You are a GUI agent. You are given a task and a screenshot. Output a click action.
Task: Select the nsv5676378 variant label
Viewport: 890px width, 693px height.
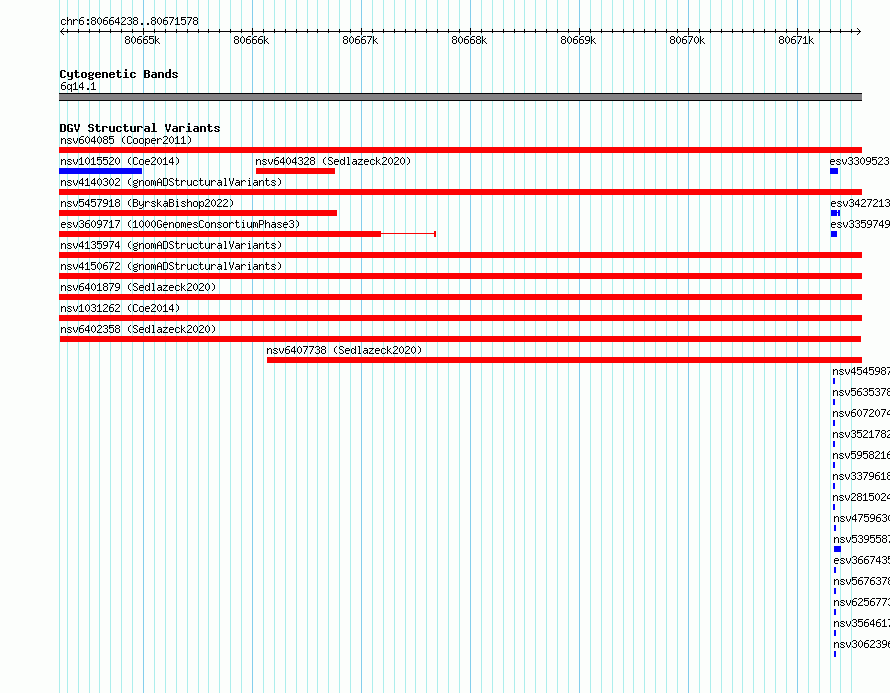pos(862,581)
